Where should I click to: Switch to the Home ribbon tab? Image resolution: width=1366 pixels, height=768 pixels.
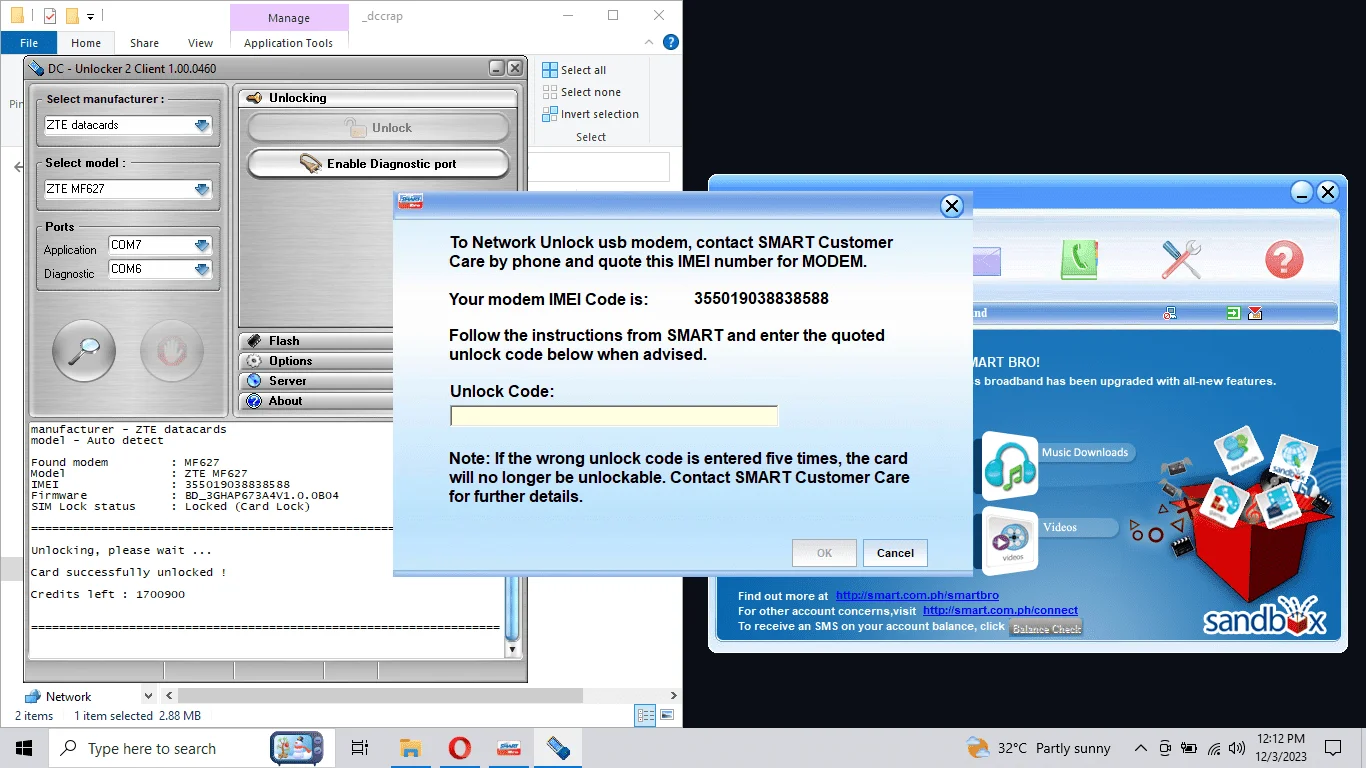coord(86,43)
